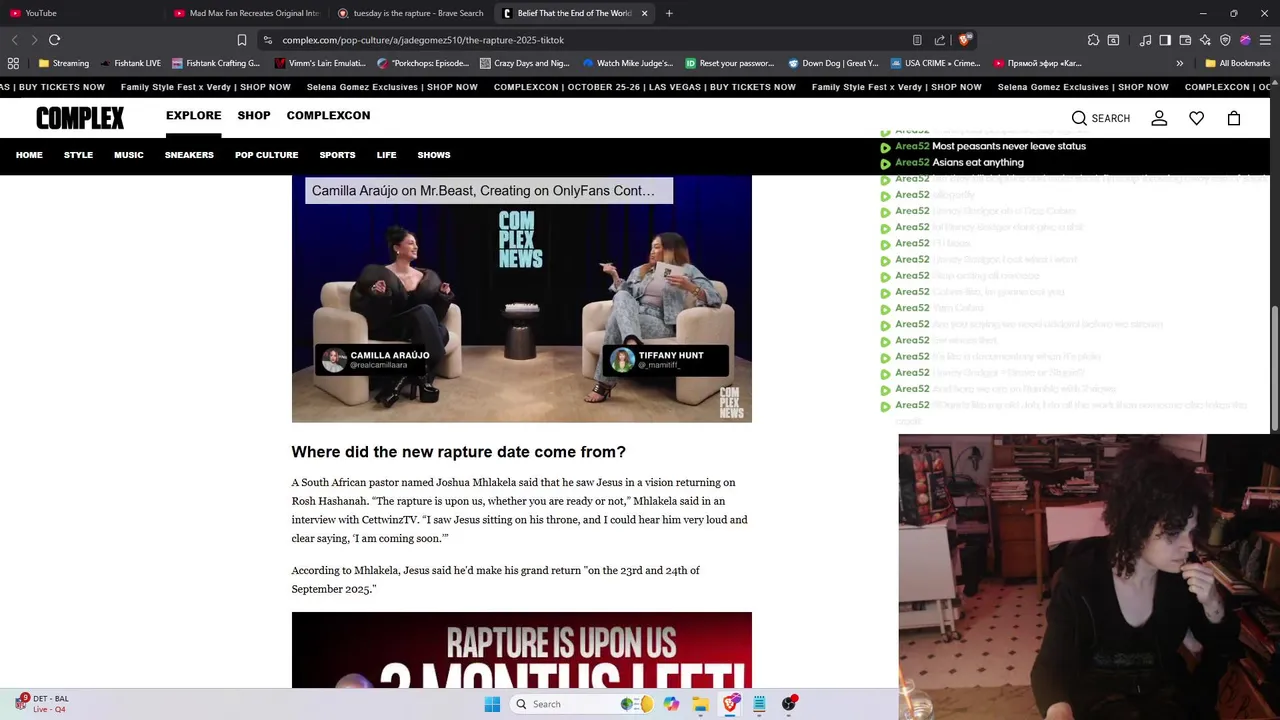Open the Brave Wallet icon
The width and height of the screenshot is (1280, 720).
(x=1185, y=40)
